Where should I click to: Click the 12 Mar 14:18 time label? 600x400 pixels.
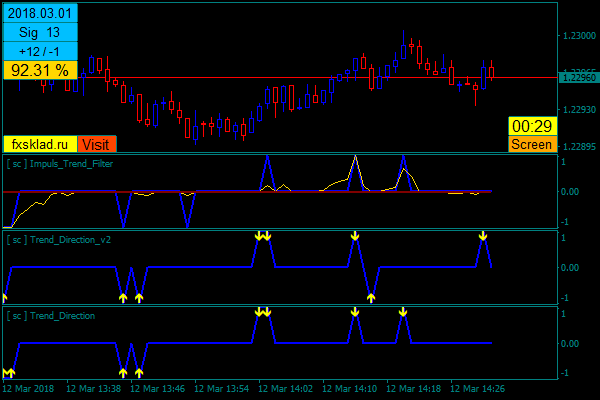pyautogui.click(x=414, y=389)
